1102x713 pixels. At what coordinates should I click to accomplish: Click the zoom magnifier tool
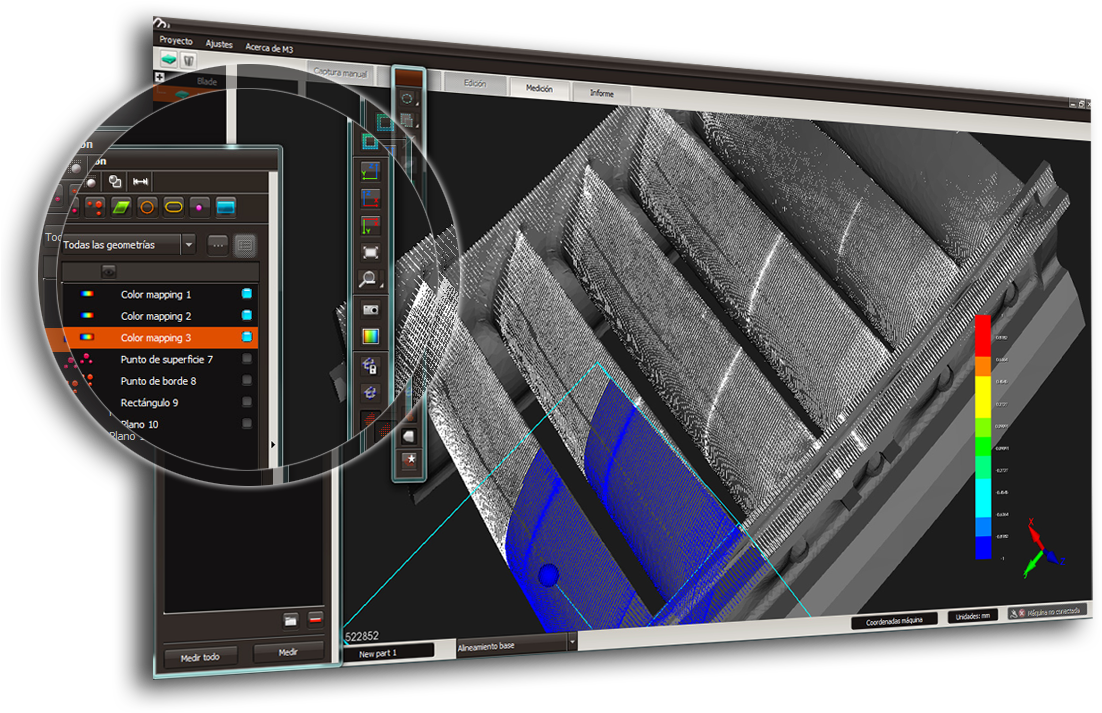pyautogui.click(x=370, y=280)
